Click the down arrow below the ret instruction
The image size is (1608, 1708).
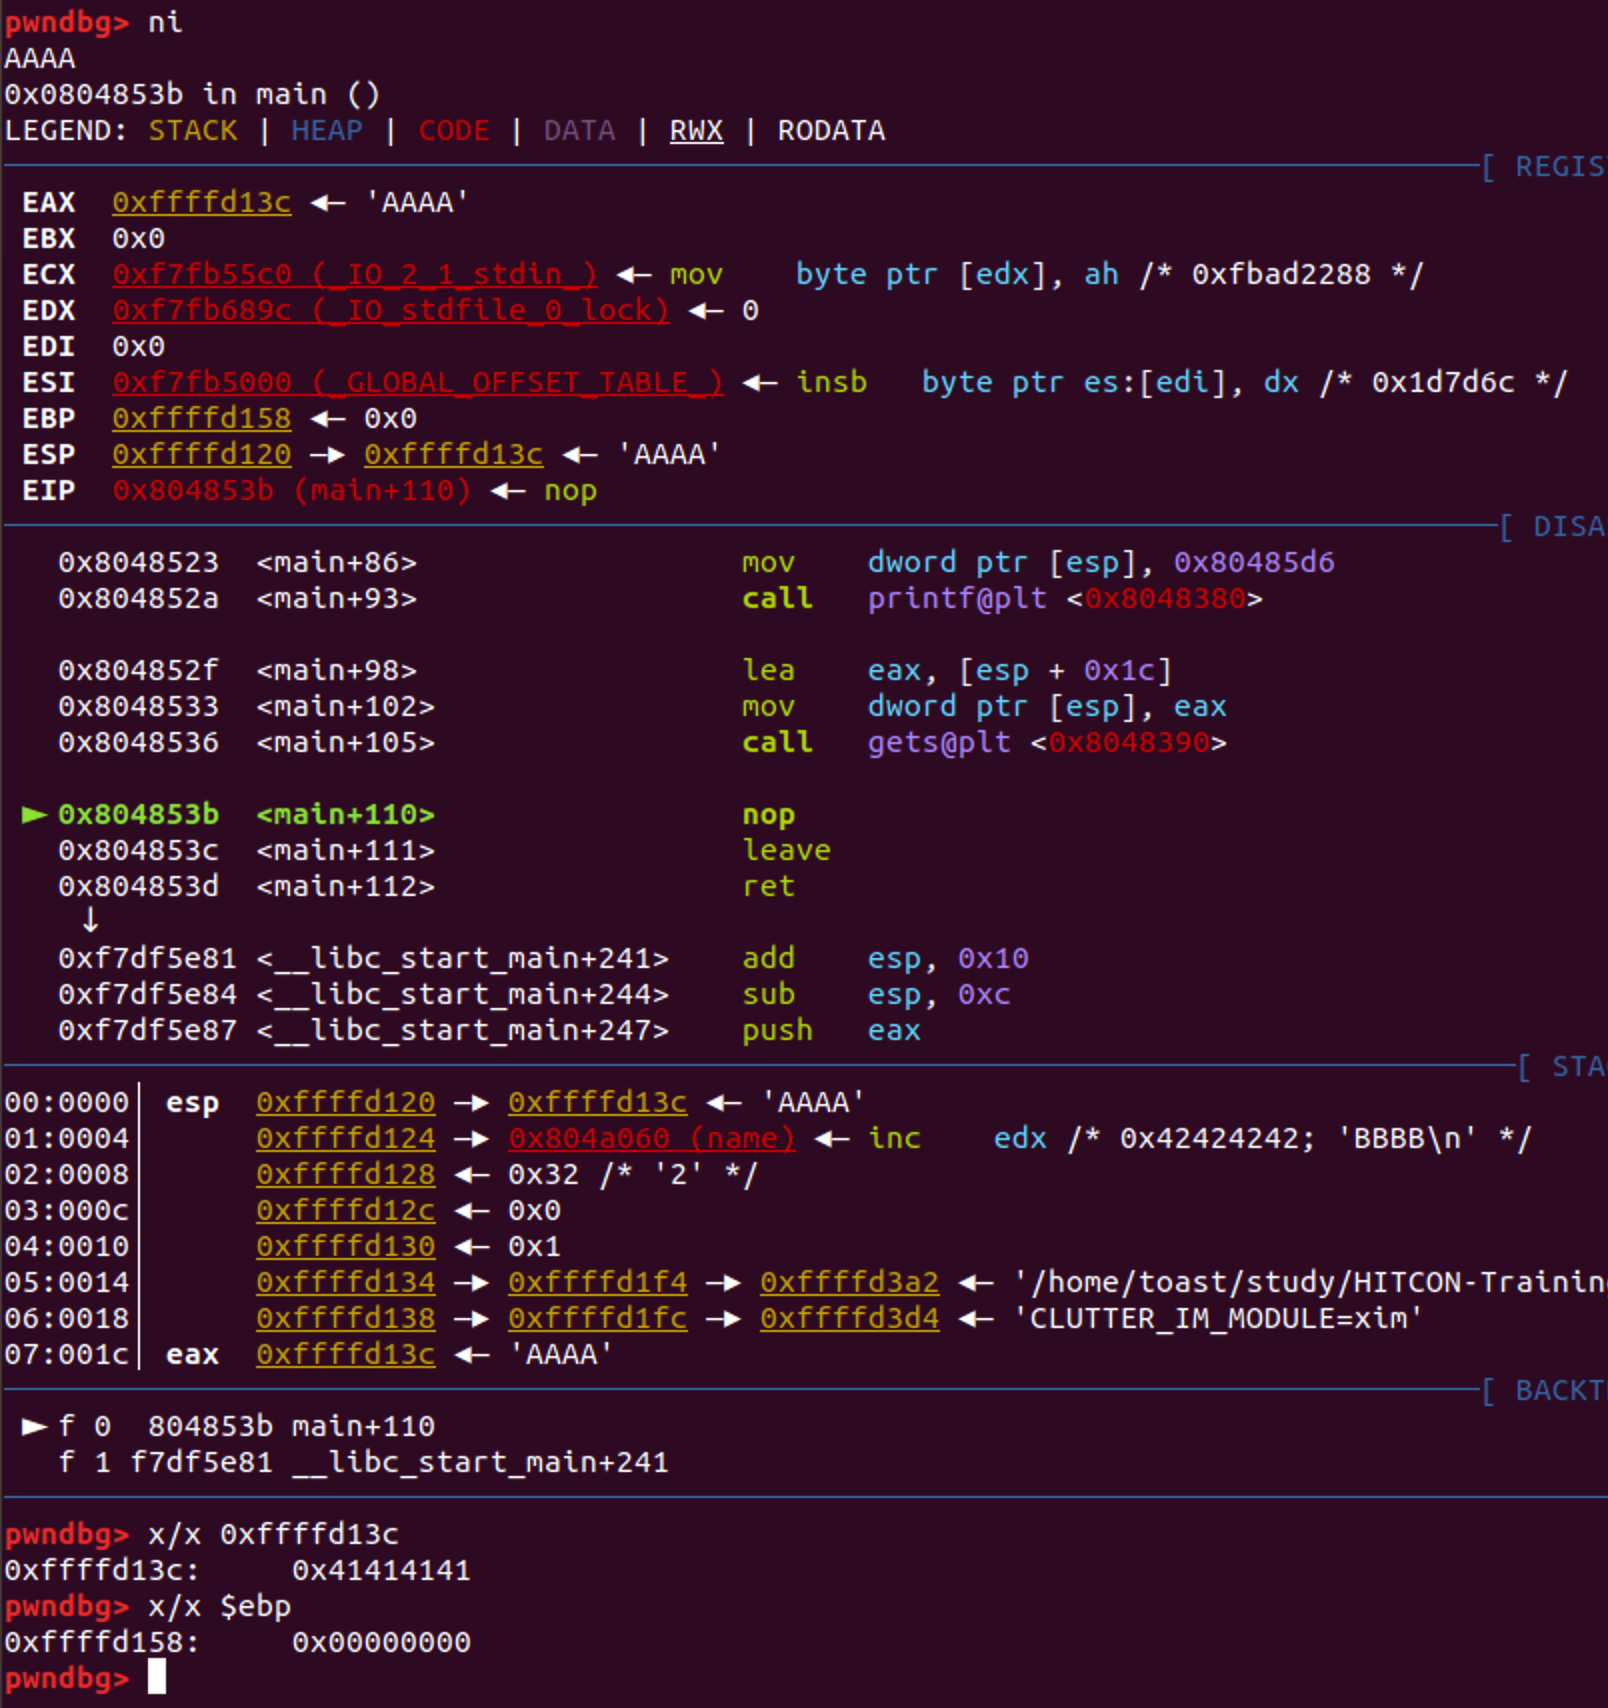[x=90, y=920]
